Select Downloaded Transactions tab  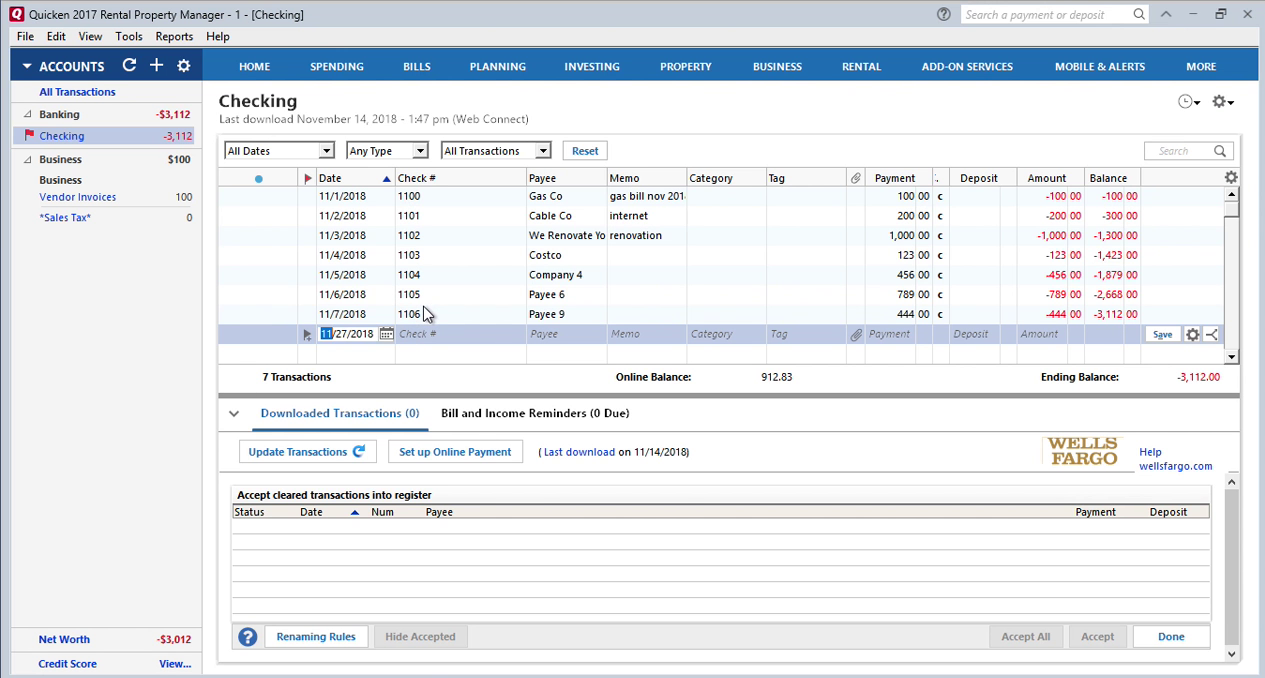click(x=340, y=413)
